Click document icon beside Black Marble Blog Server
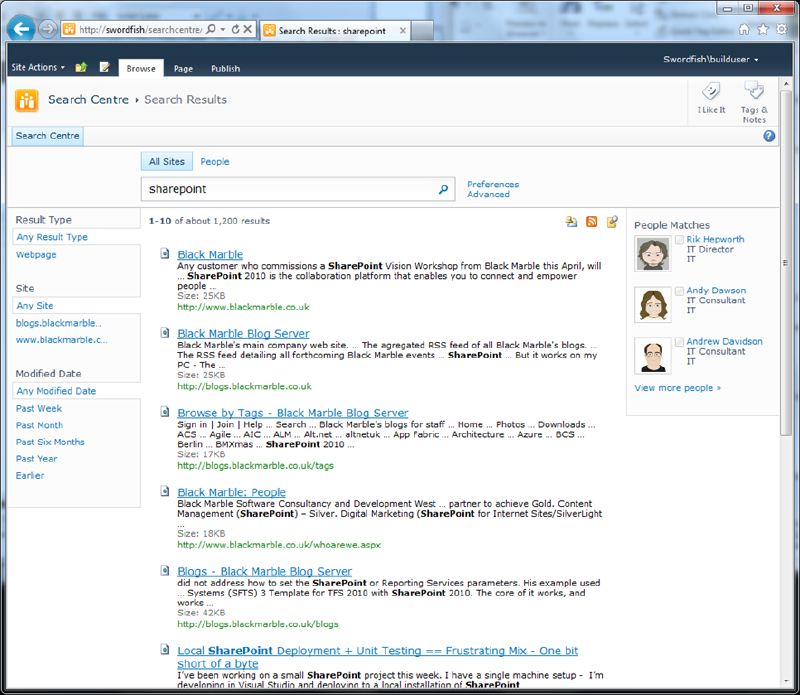Image resolution: width=800 pixels, height=695 pixels. [165, 333]
